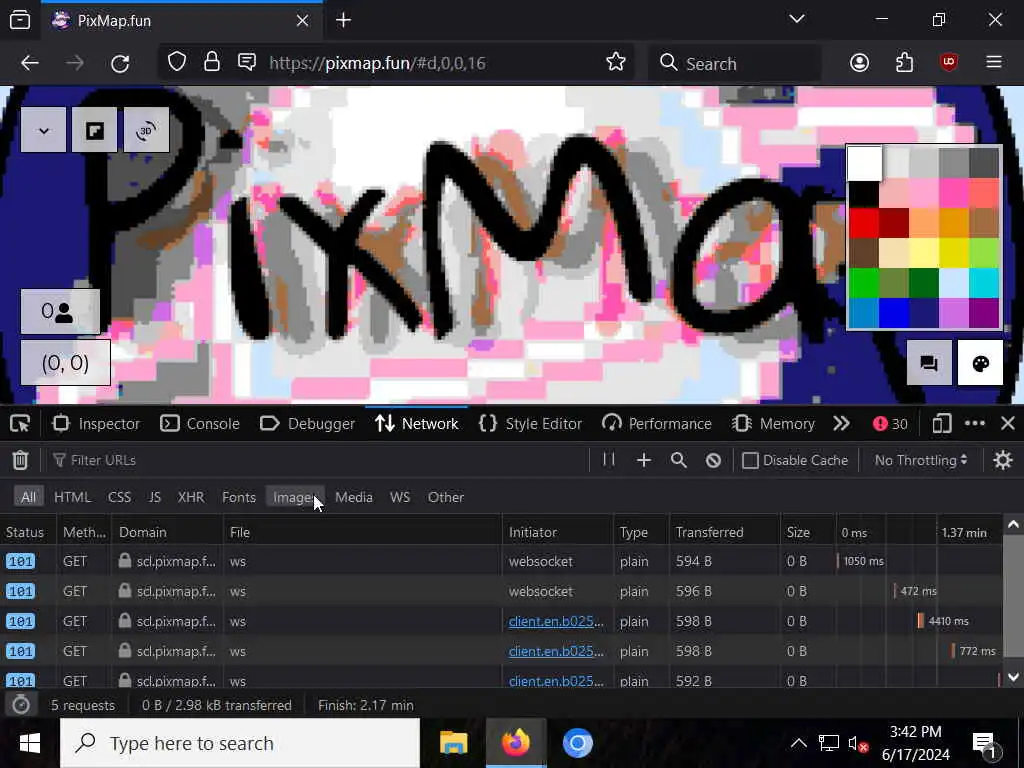Screen dimensions: 1024x768
Task: Select the cyan color swatch
Action: [984, 283]
